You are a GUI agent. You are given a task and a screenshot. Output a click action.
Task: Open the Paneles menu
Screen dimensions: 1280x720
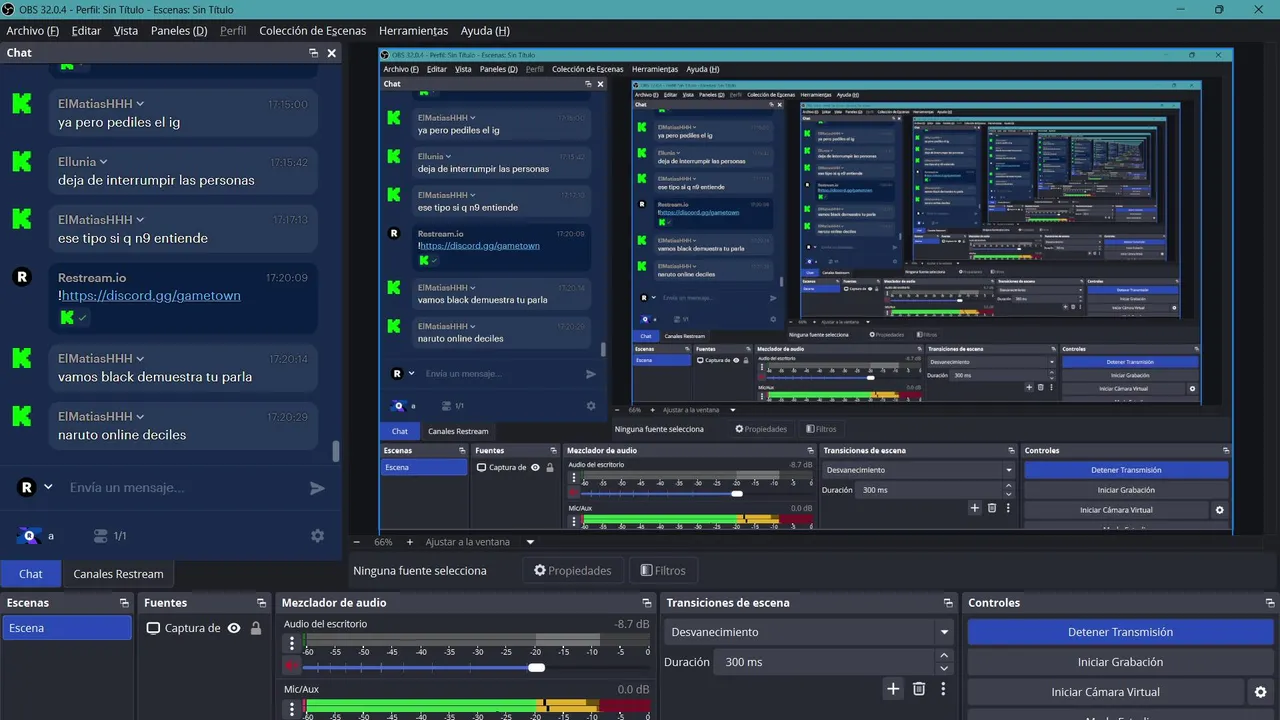(x=179, y=31)
